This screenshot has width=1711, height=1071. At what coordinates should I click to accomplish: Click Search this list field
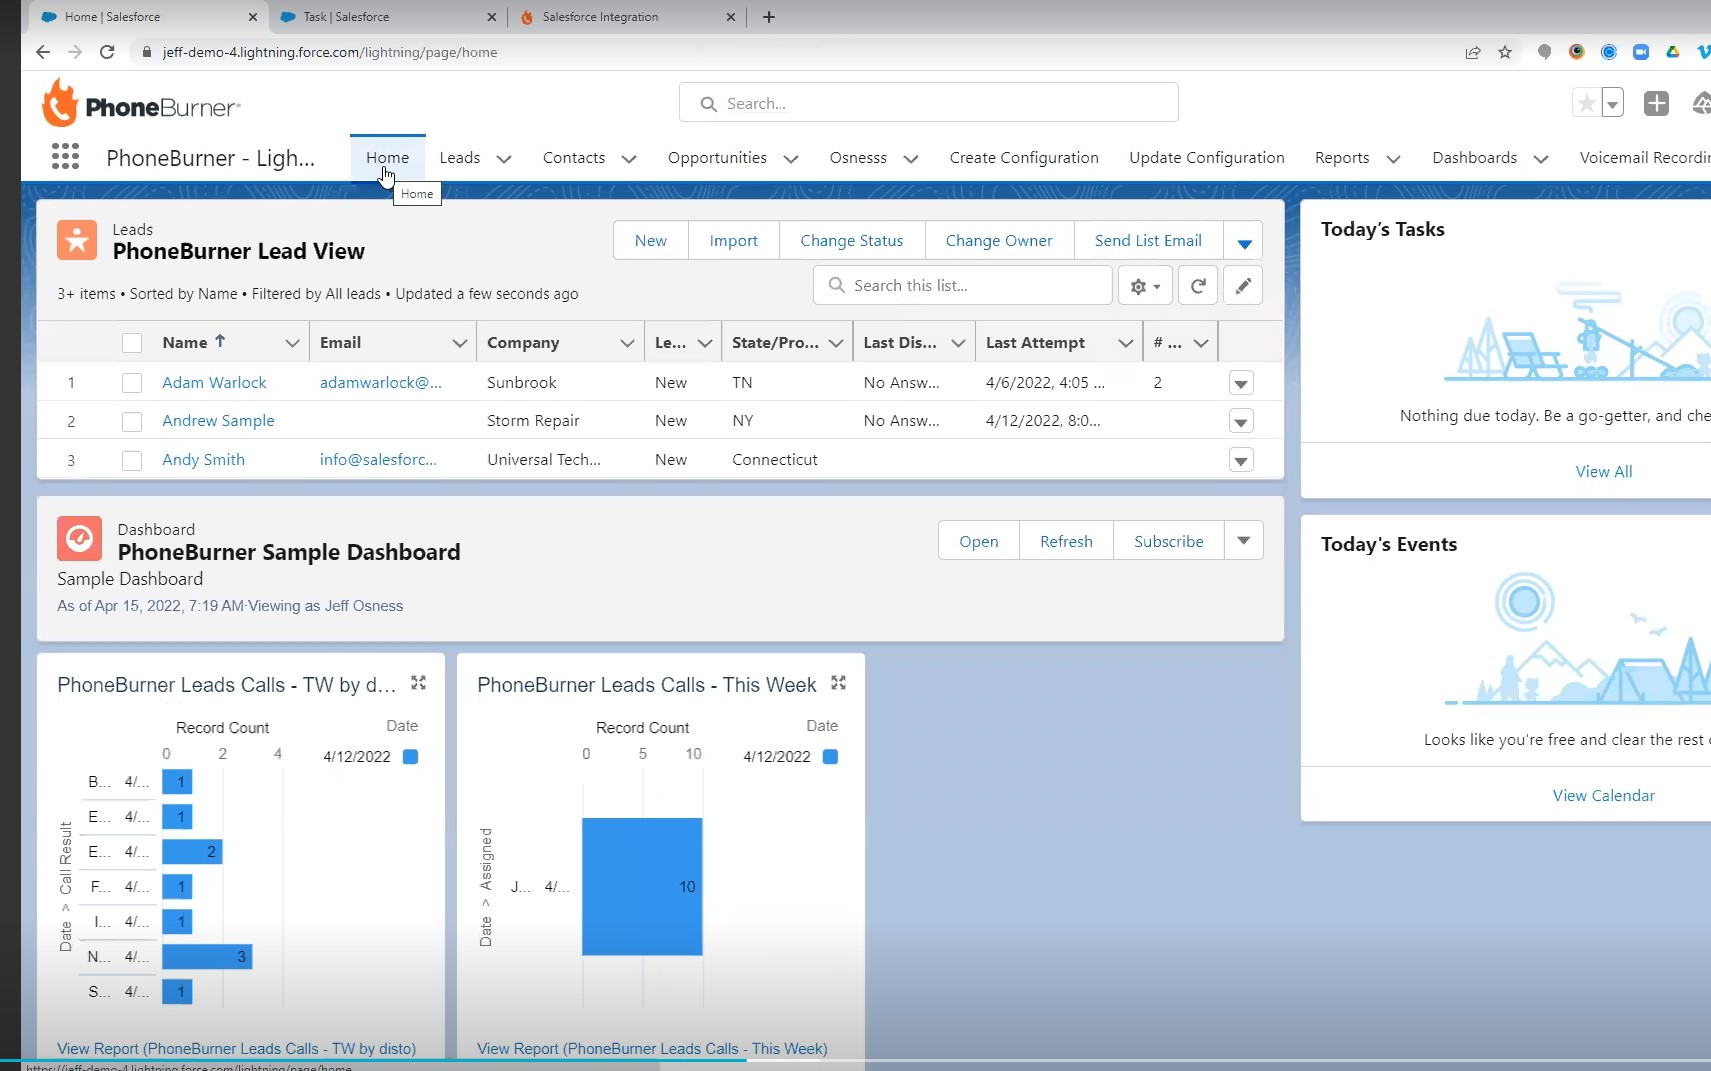[963, 285]
